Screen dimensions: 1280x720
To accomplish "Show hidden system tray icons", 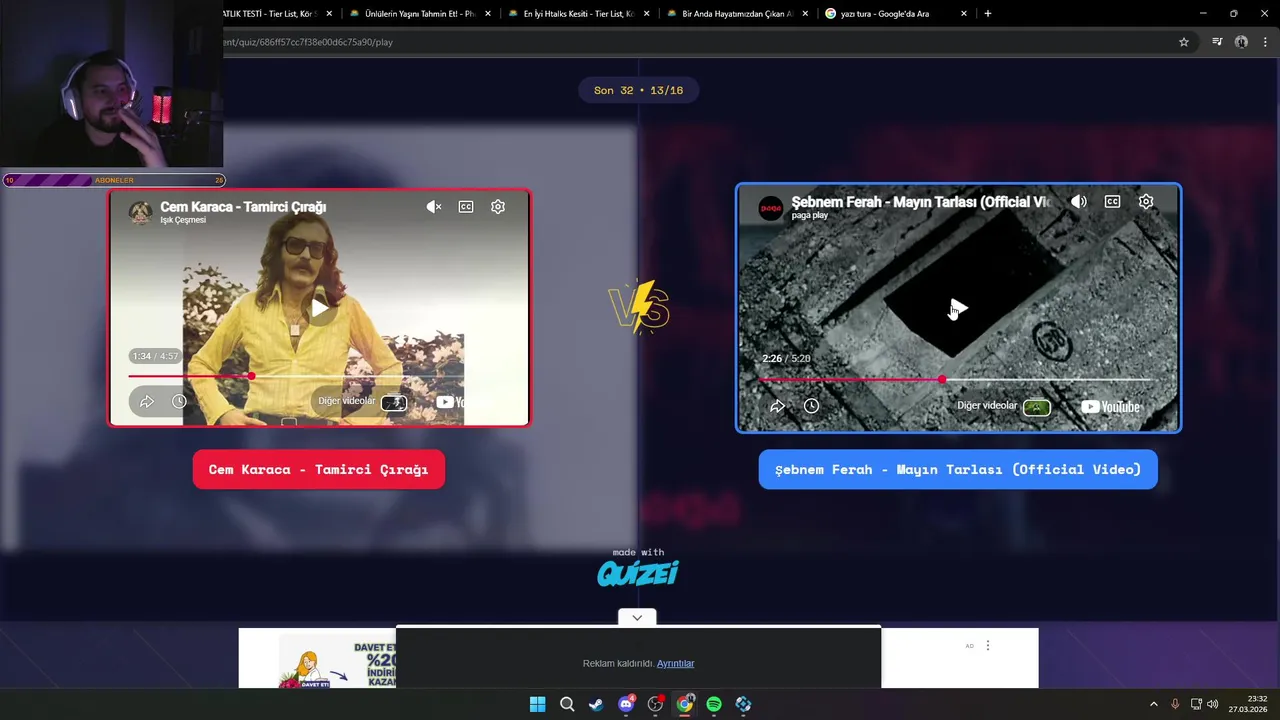I will [1153, 704].
